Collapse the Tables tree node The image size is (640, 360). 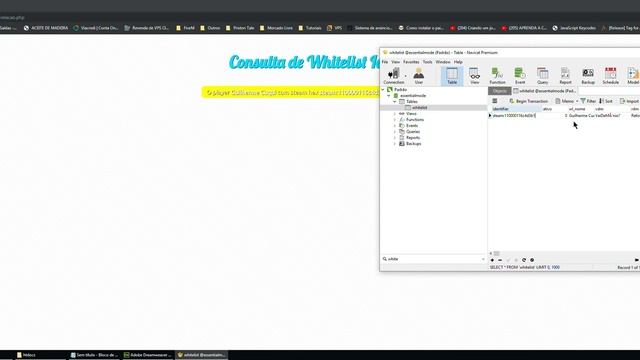tap(395, 102)
